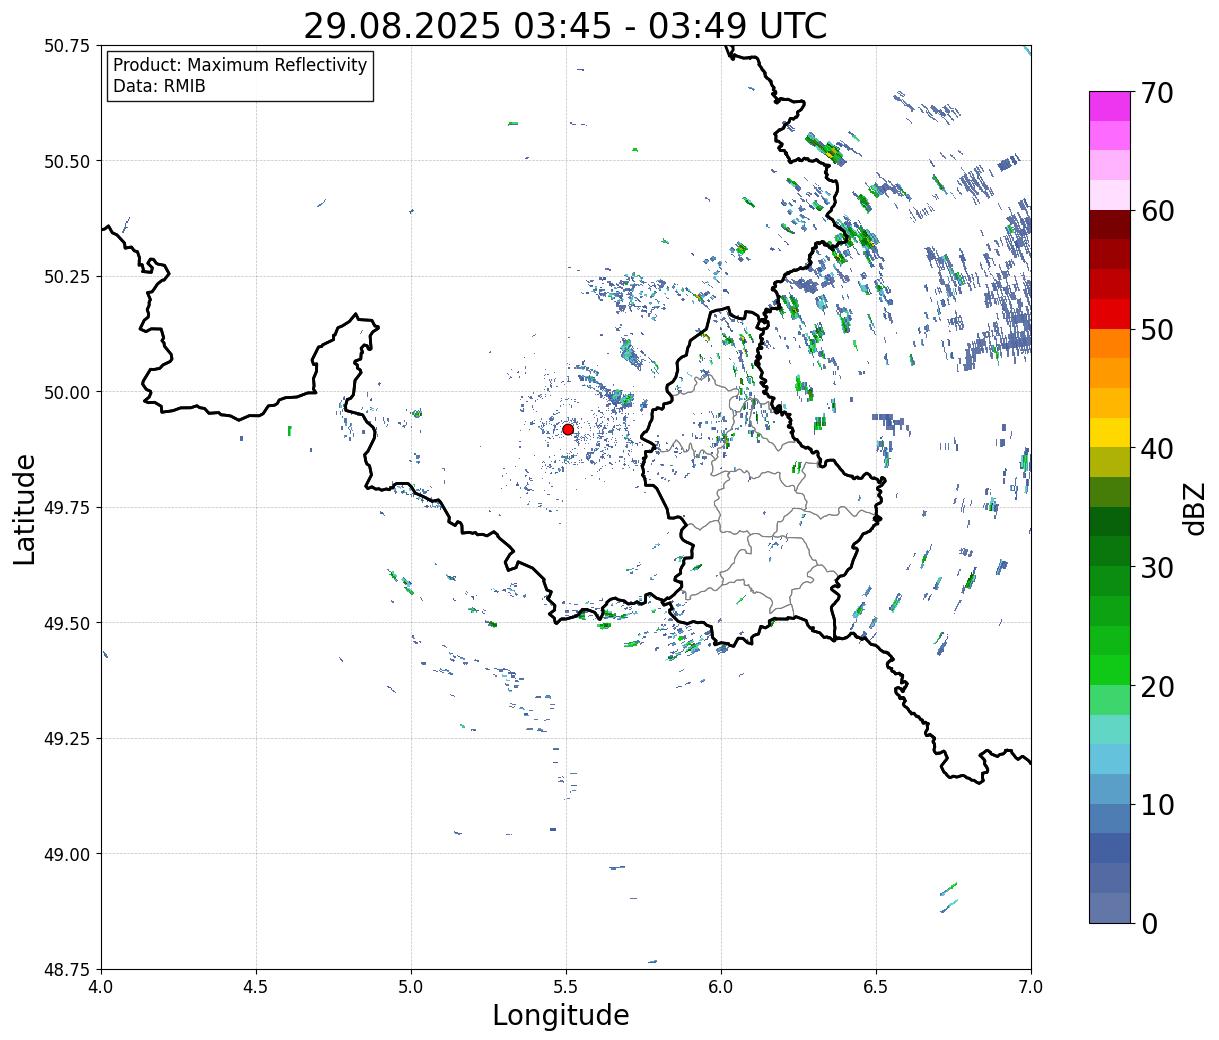Screen dimensions: 1219x1040
Task: Click the longitude tick label 4.0
Action: (101, 987)
